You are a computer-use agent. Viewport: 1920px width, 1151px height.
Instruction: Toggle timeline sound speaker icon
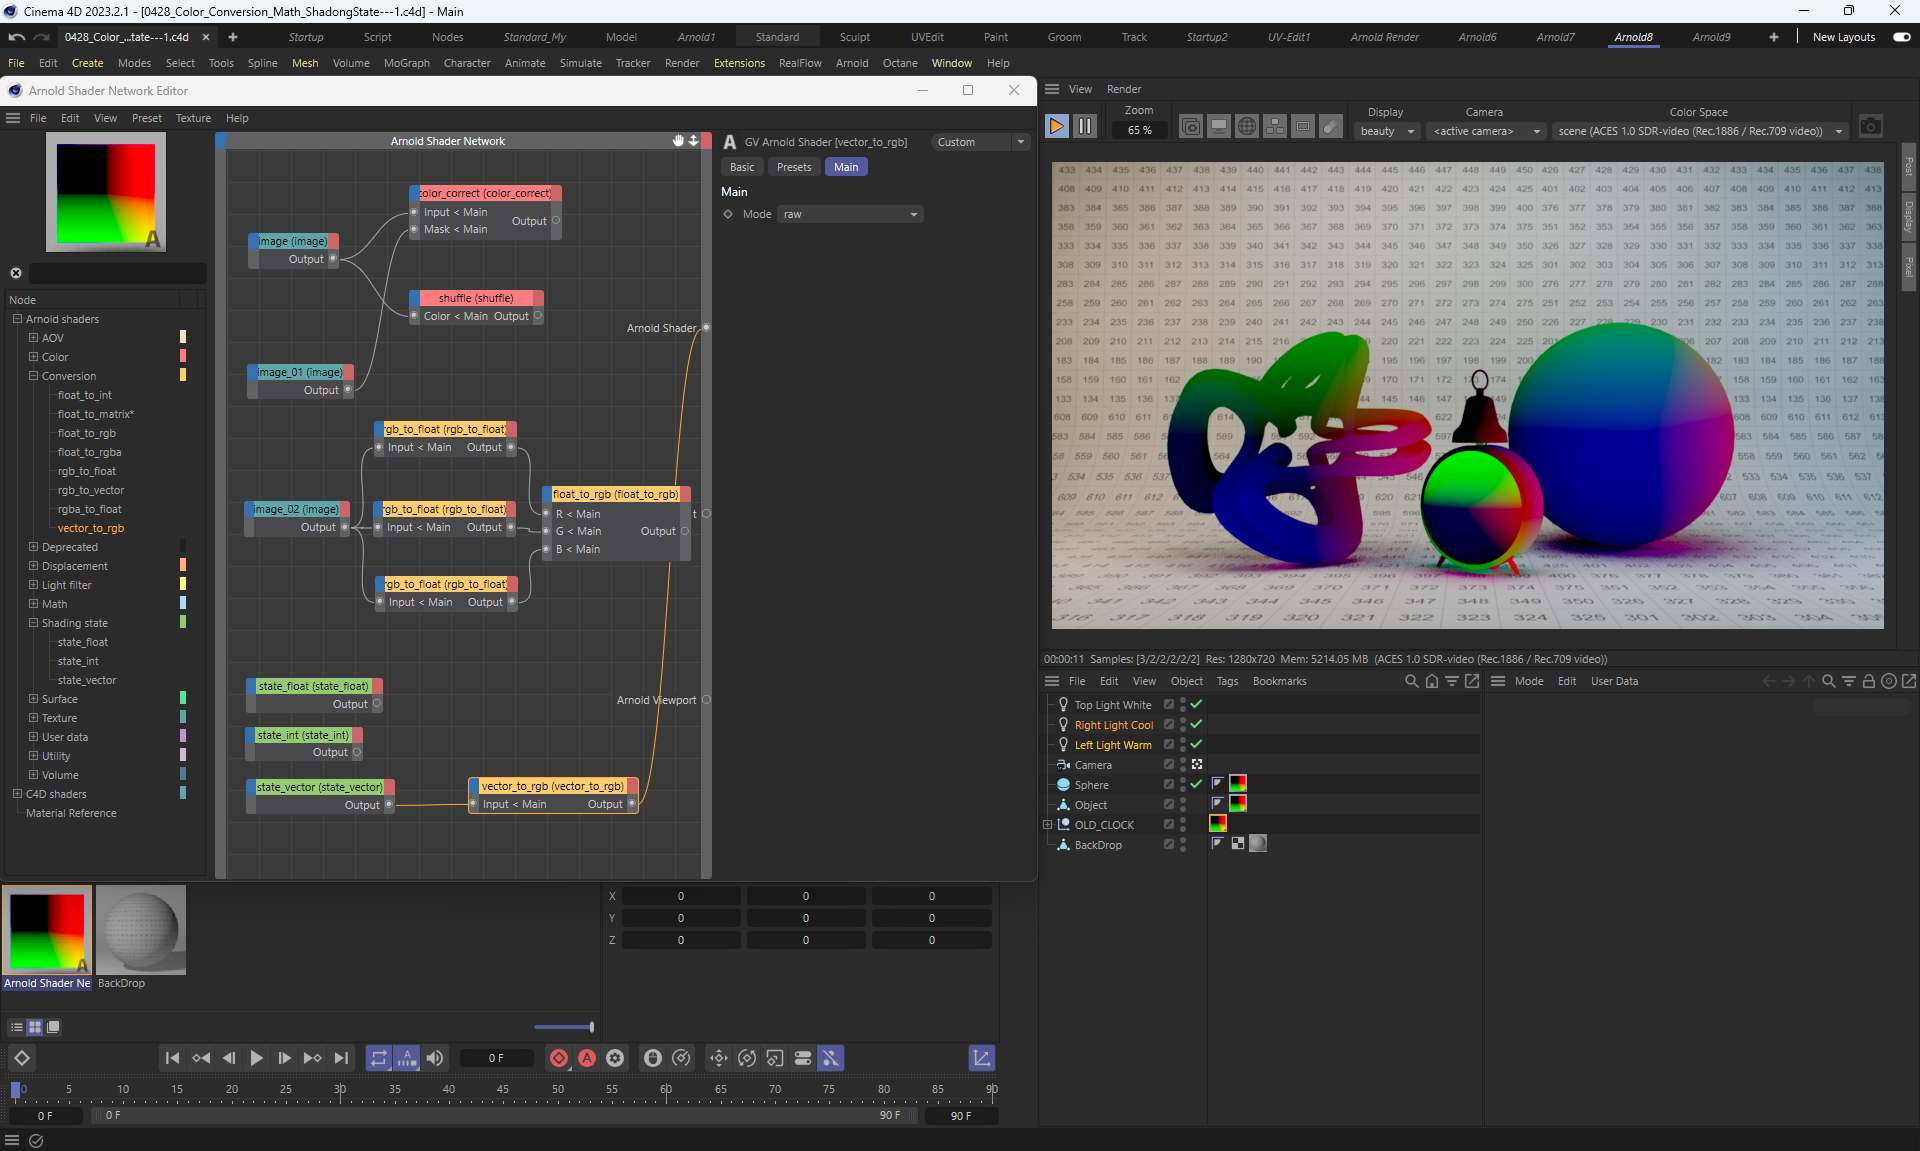(x=435, y=1058)
